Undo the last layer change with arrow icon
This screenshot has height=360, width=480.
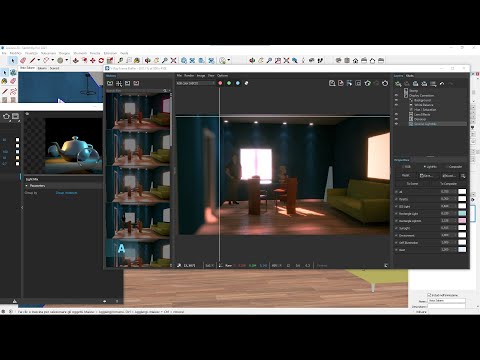click(442, 84)
